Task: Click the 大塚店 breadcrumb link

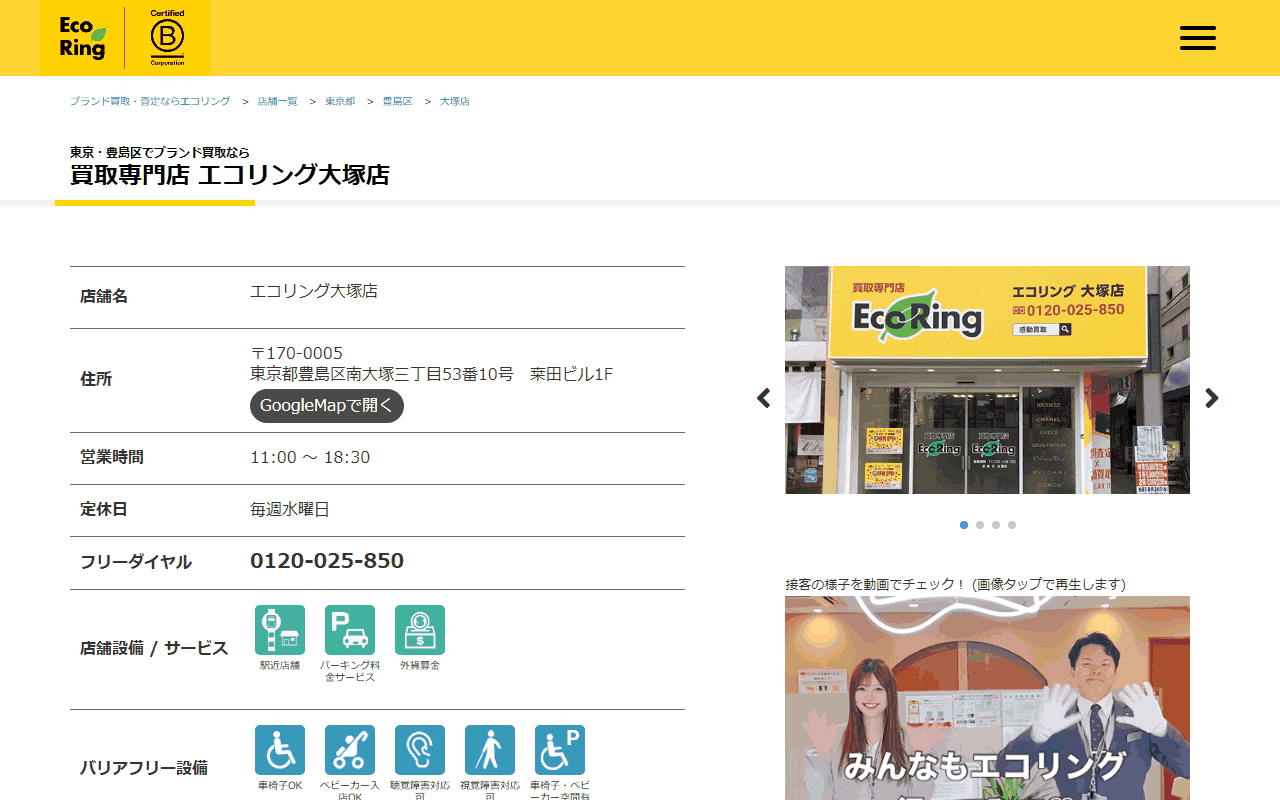Action: [455, 102]
